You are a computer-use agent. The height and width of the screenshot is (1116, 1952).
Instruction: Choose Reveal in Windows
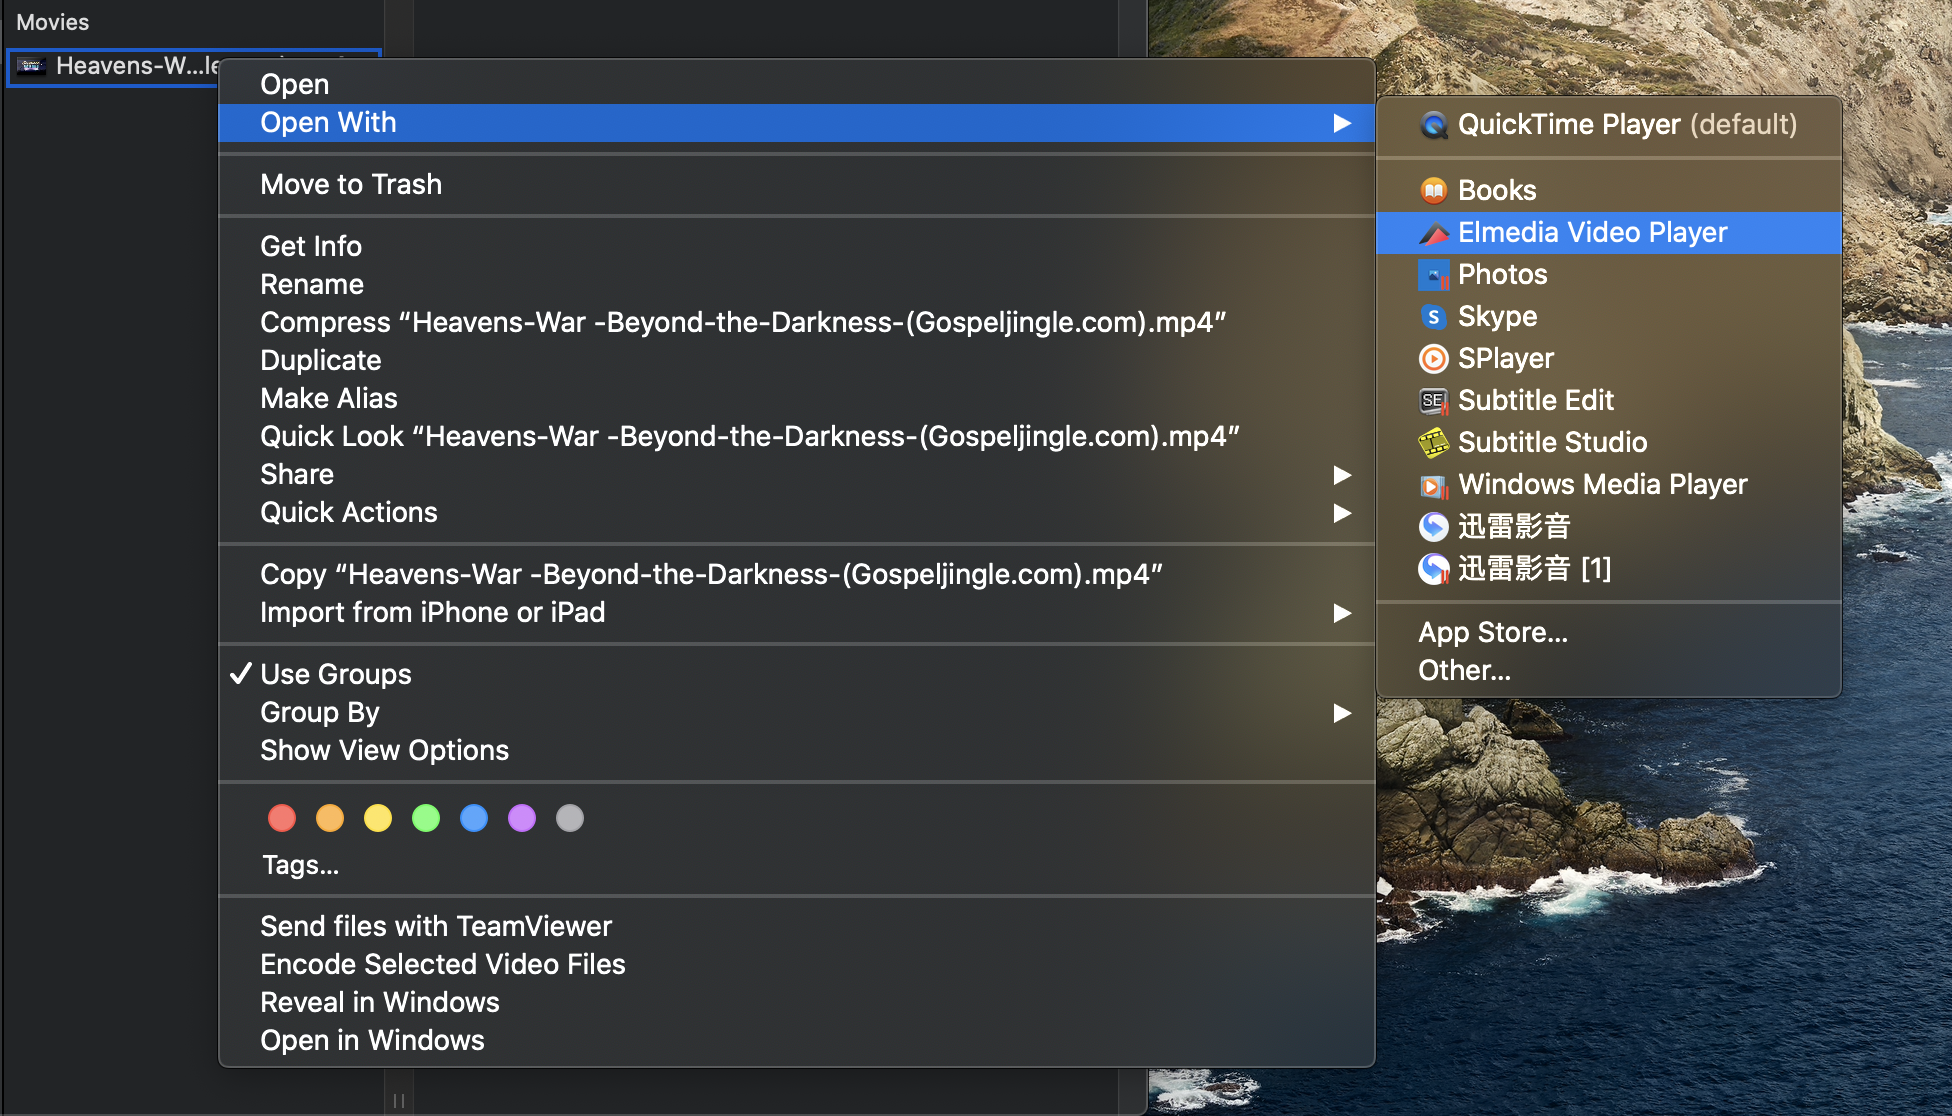coord(796,1003)
